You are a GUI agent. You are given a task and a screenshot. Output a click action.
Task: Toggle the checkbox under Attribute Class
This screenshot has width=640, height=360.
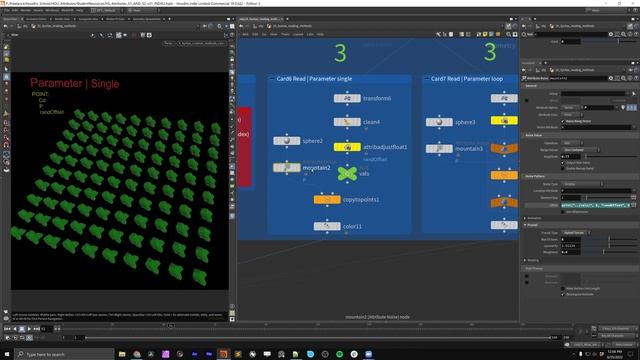[563, 121]
